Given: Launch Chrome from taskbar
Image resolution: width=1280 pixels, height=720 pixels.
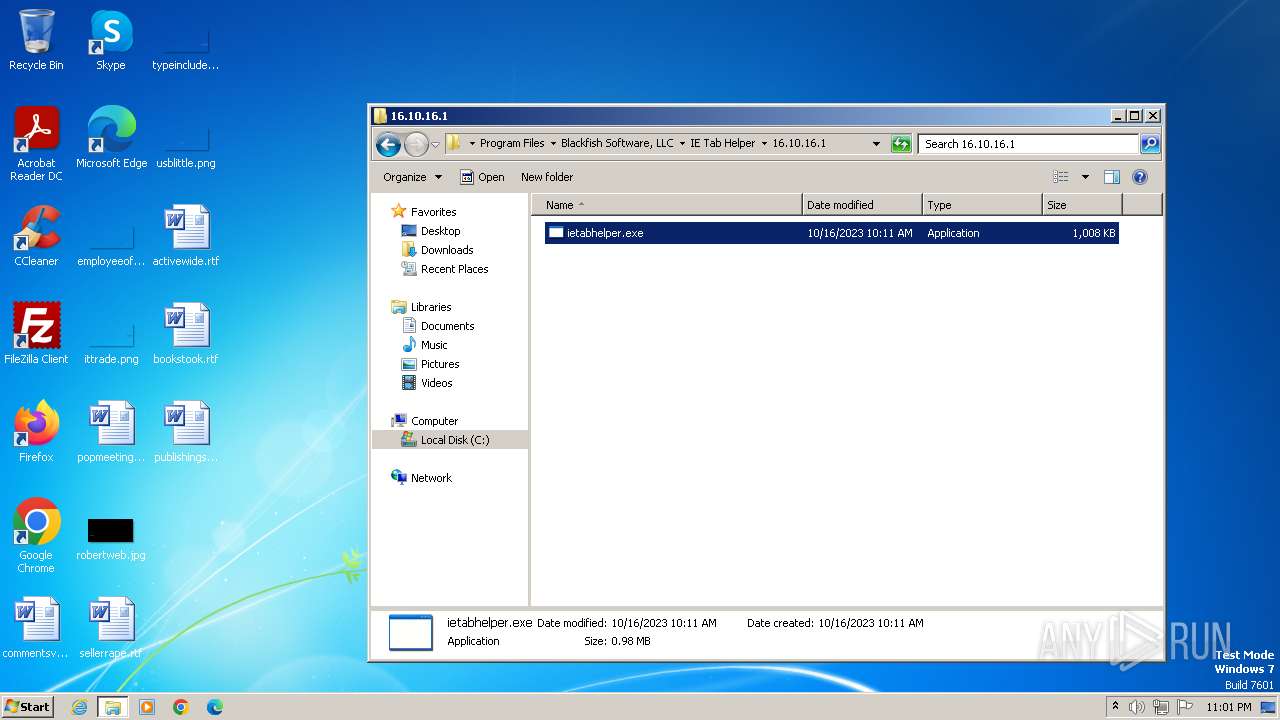Looking at the screenshot, I should [181, 707].
